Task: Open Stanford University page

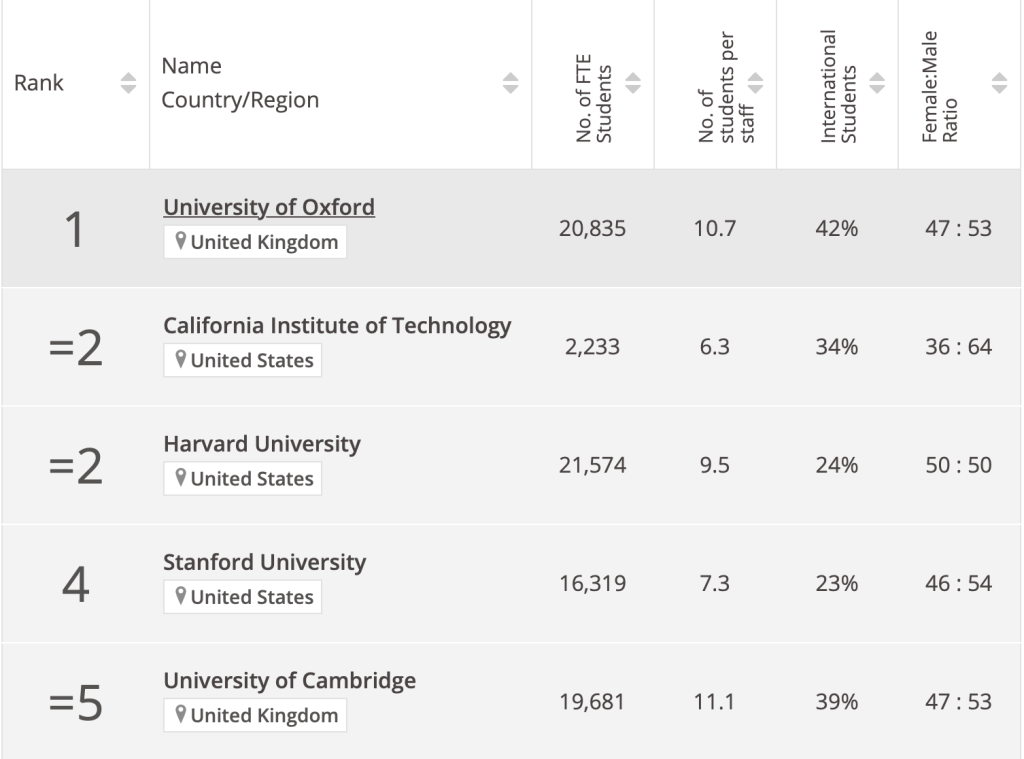Action: [264, 562]
